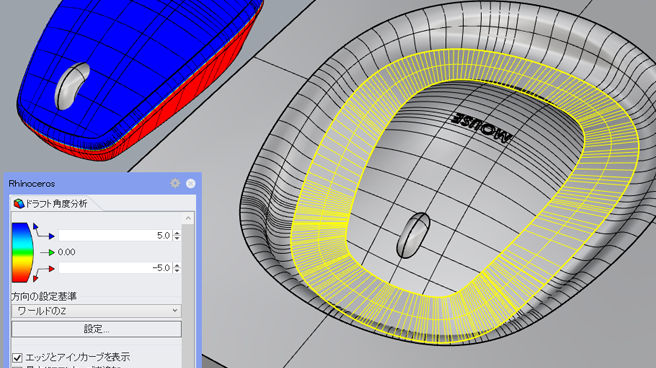The image size is (656, 368).
Task: Toggle the show edges and isocurves checkbox
Action: 17,358
